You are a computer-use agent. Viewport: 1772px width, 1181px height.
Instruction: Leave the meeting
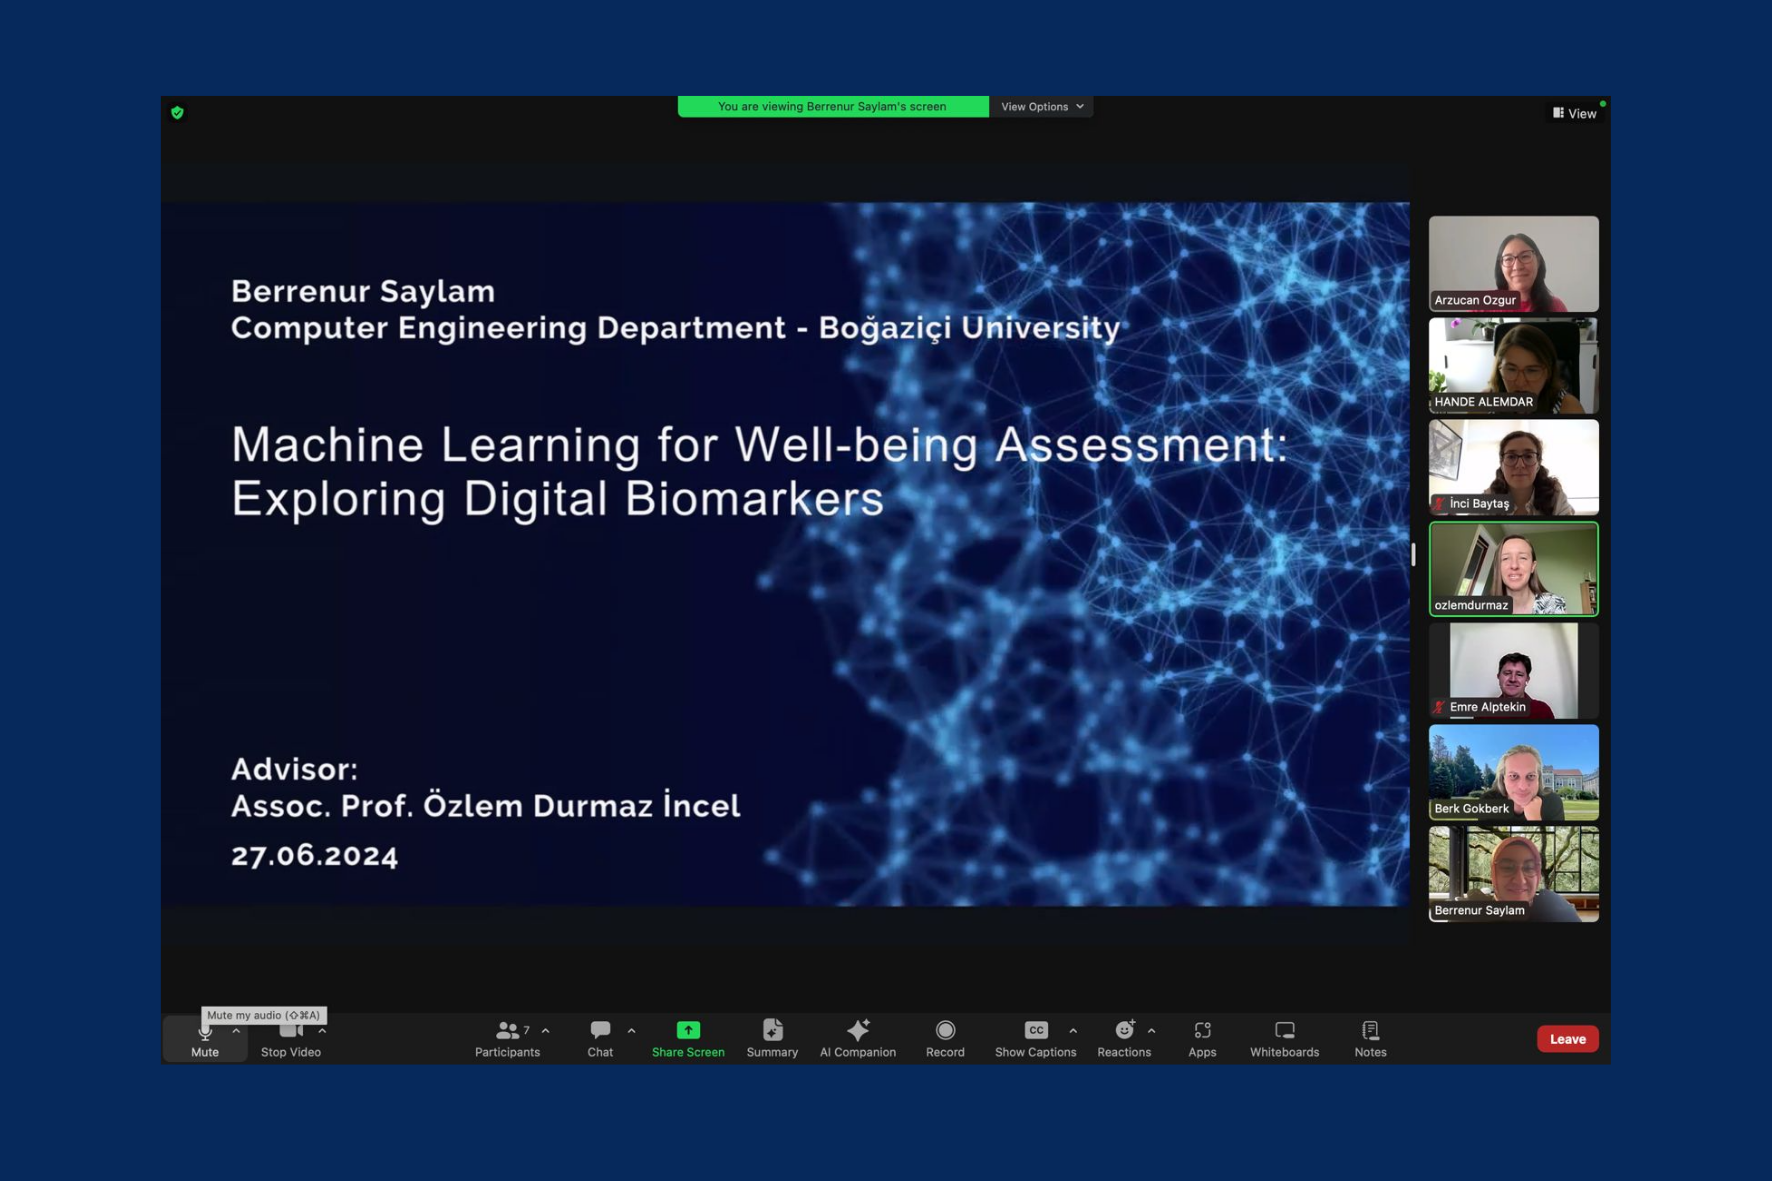pos(1567,1039)
